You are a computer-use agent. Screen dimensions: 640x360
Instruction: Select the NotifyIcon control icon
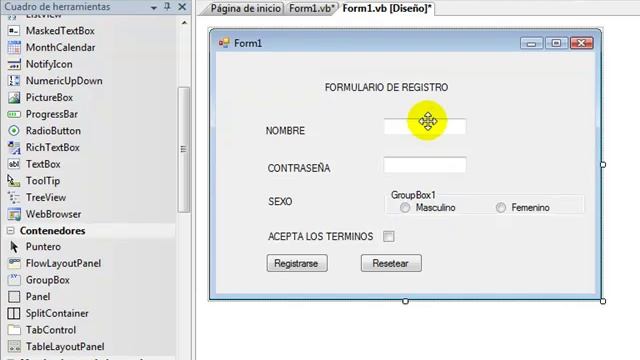click(14, 64)
